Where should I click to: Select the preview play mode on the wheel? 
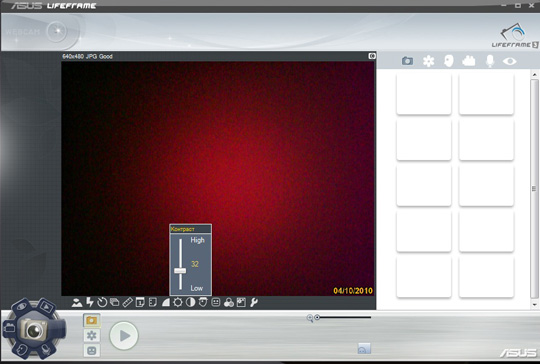(x=46, y=306)
